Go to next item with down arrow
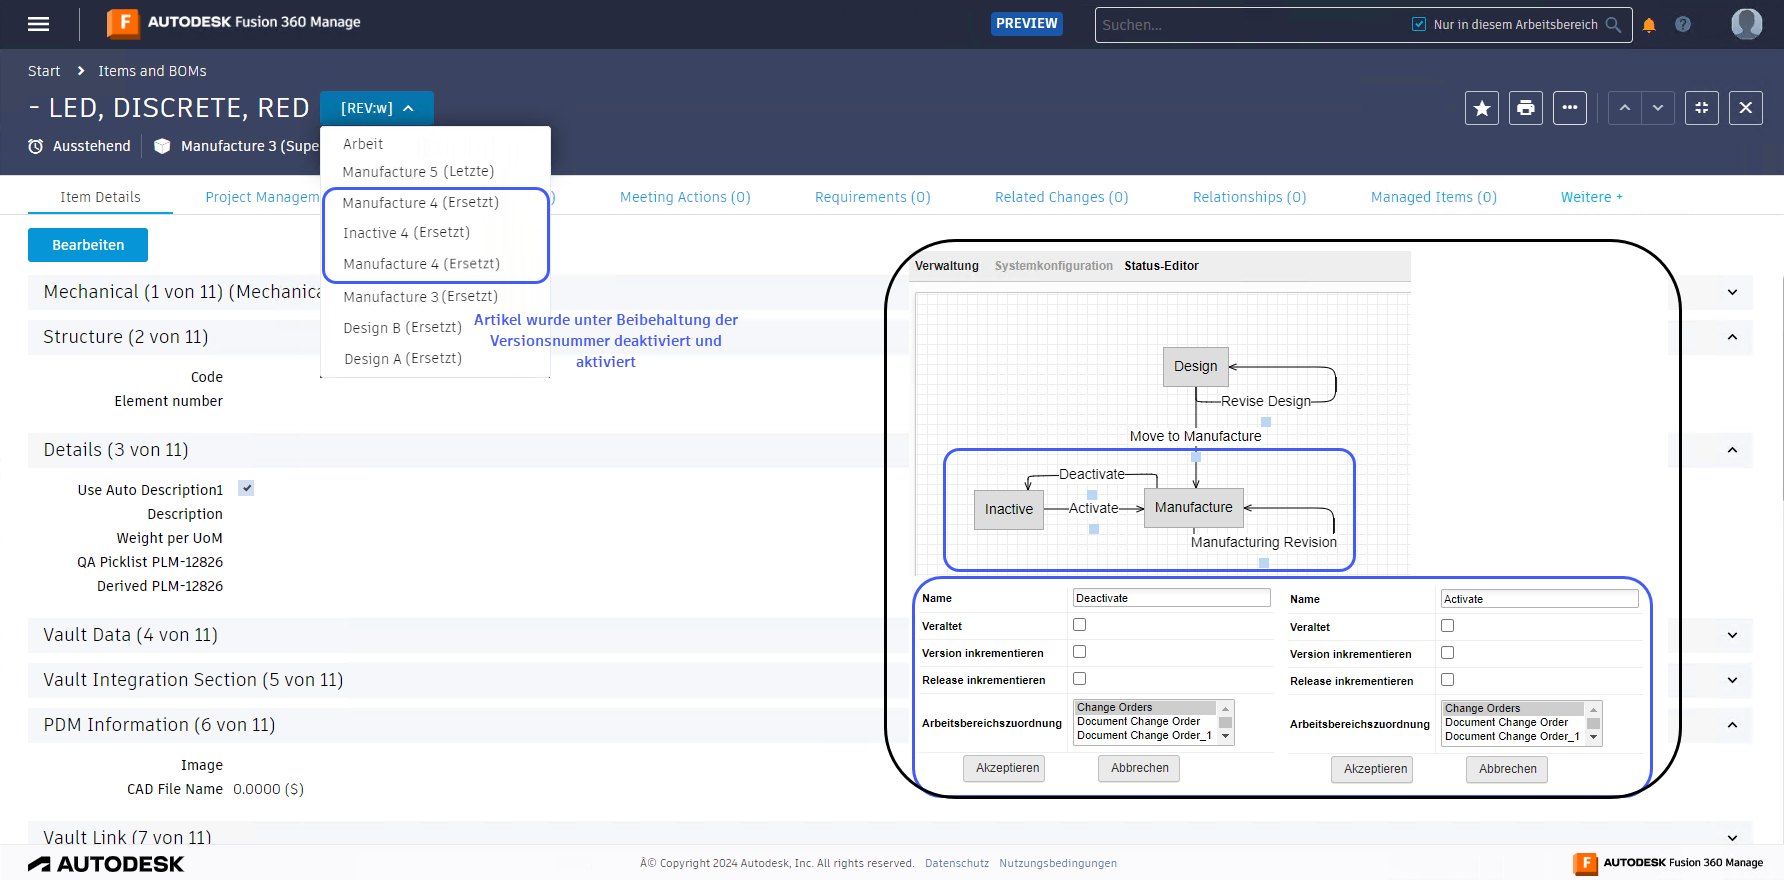Screen dimensions: 1784x880 point(1658,108)
